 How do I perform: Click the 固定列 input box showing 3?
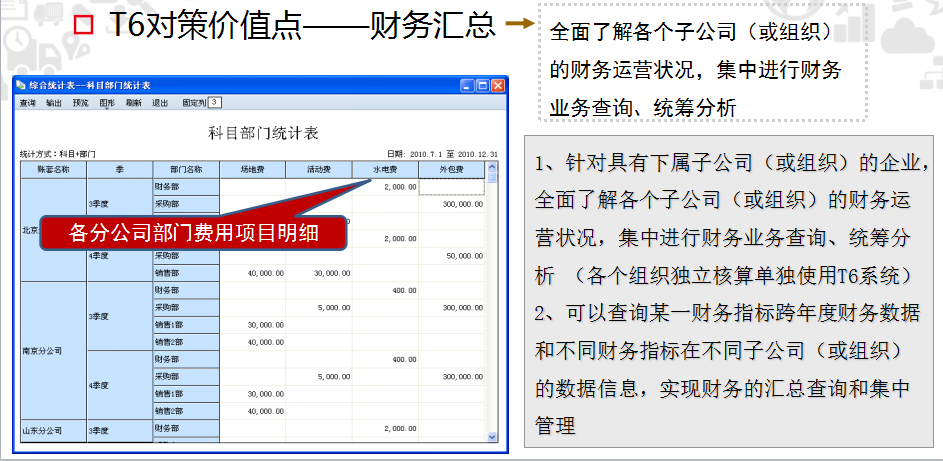215,103
